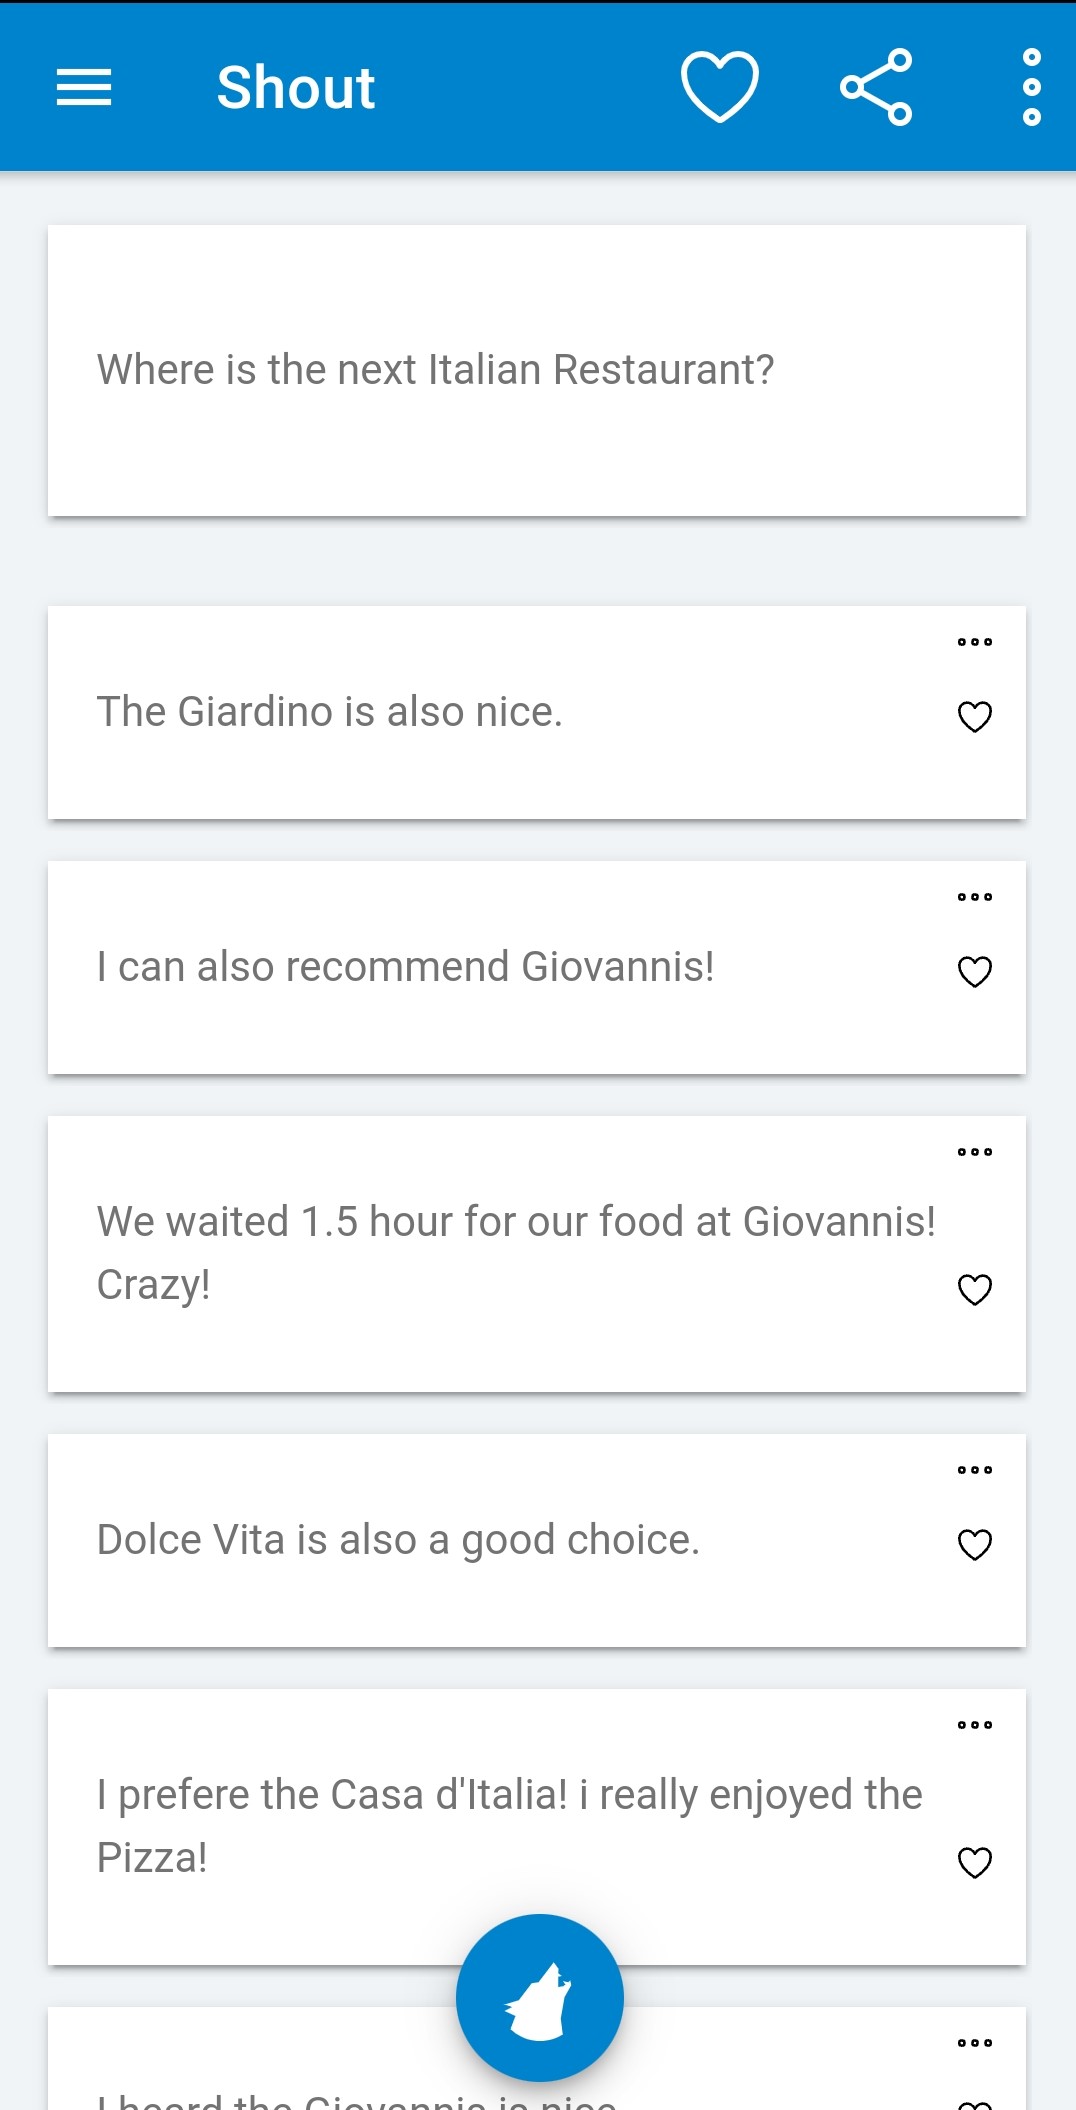1076x2110 pixels.
Task: Tap the share icon in the header
Action: tap(876, 88)
